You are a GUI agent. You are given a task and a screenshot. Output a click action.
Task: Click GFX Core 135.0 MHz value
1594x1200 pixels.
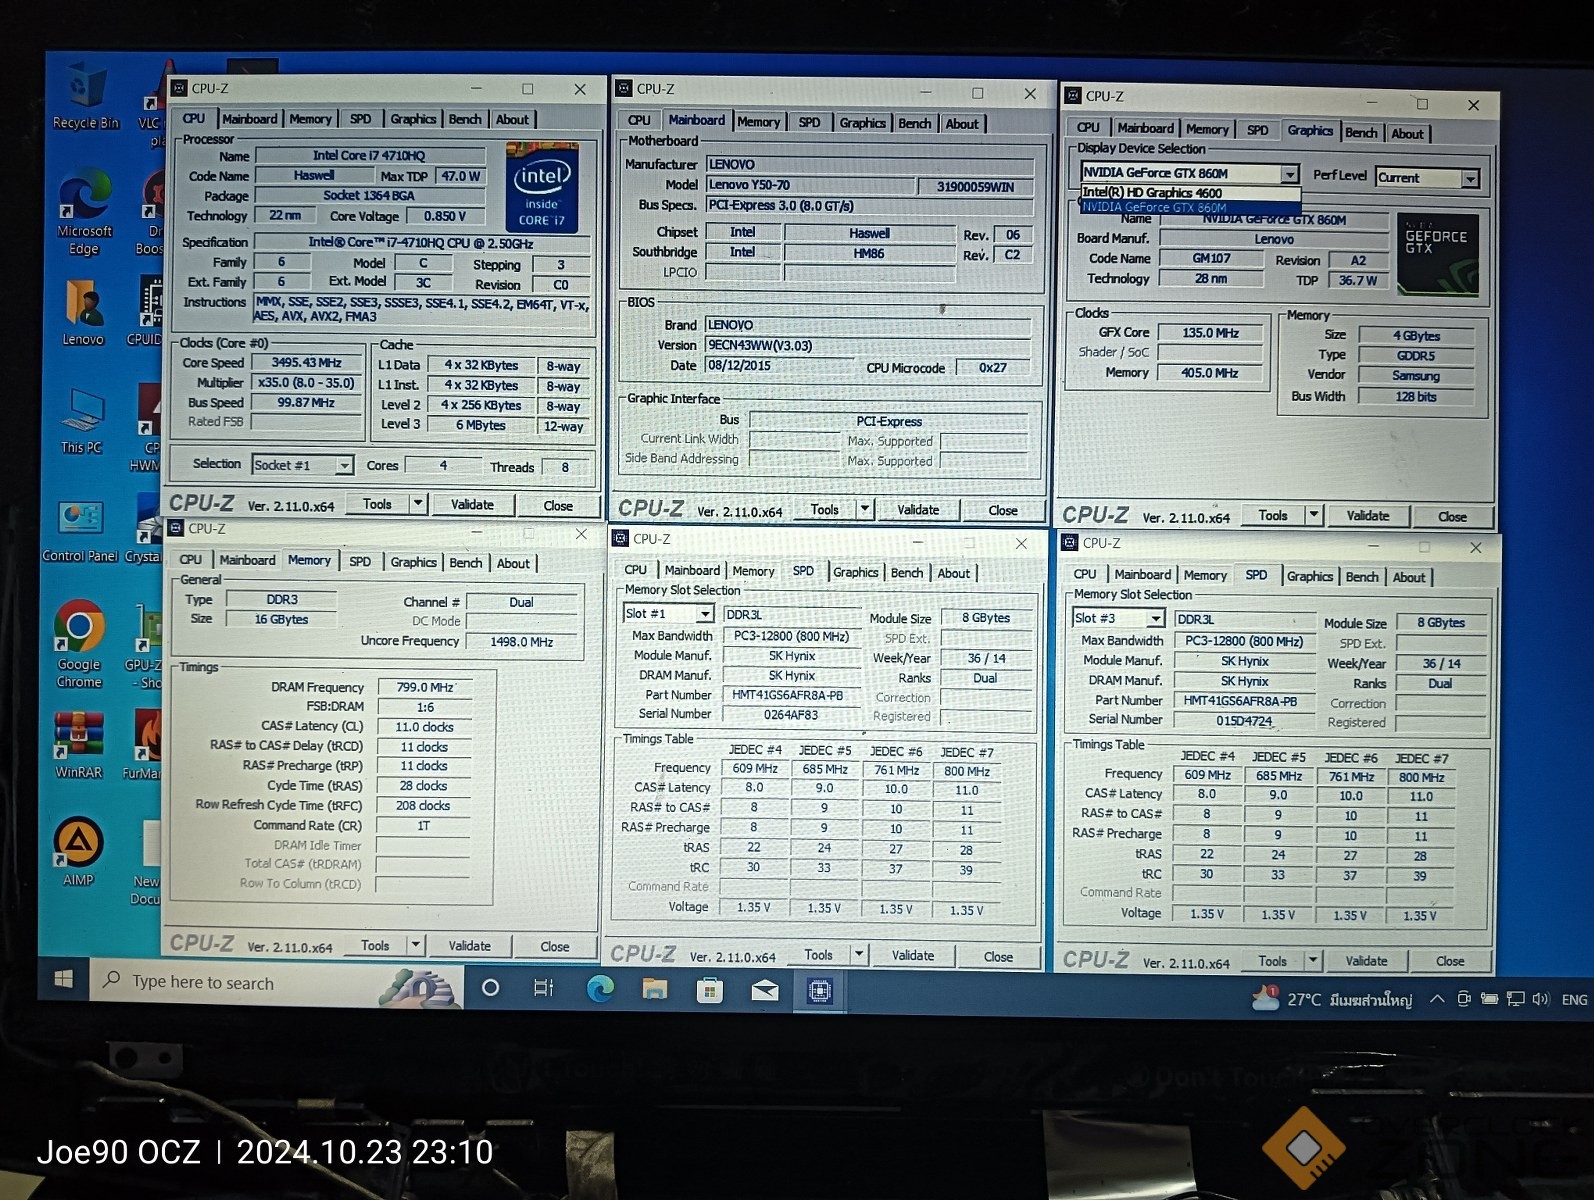click(x=1210, y=332)
